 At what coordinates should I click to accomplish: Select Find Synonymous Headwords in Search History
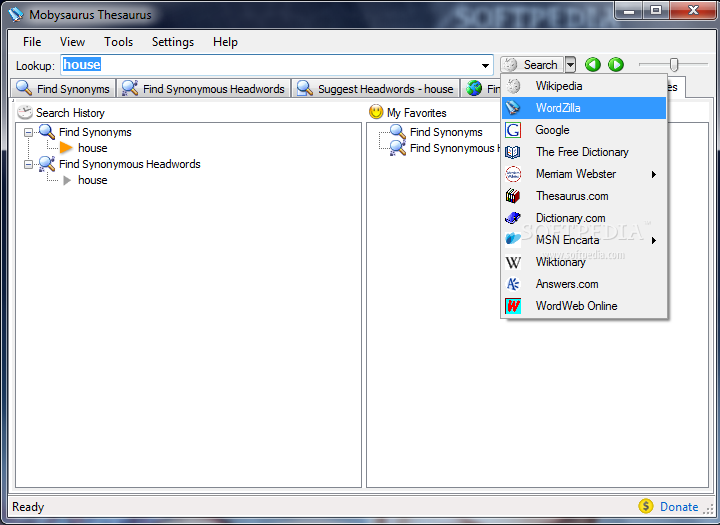point(129,164)
